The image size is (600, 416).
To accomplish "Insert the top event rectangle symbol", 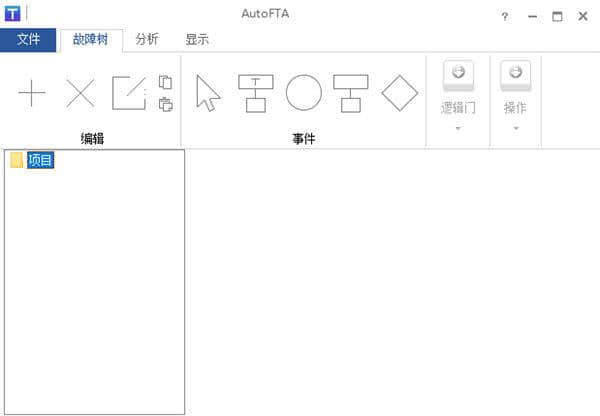I will pos(256,93).
